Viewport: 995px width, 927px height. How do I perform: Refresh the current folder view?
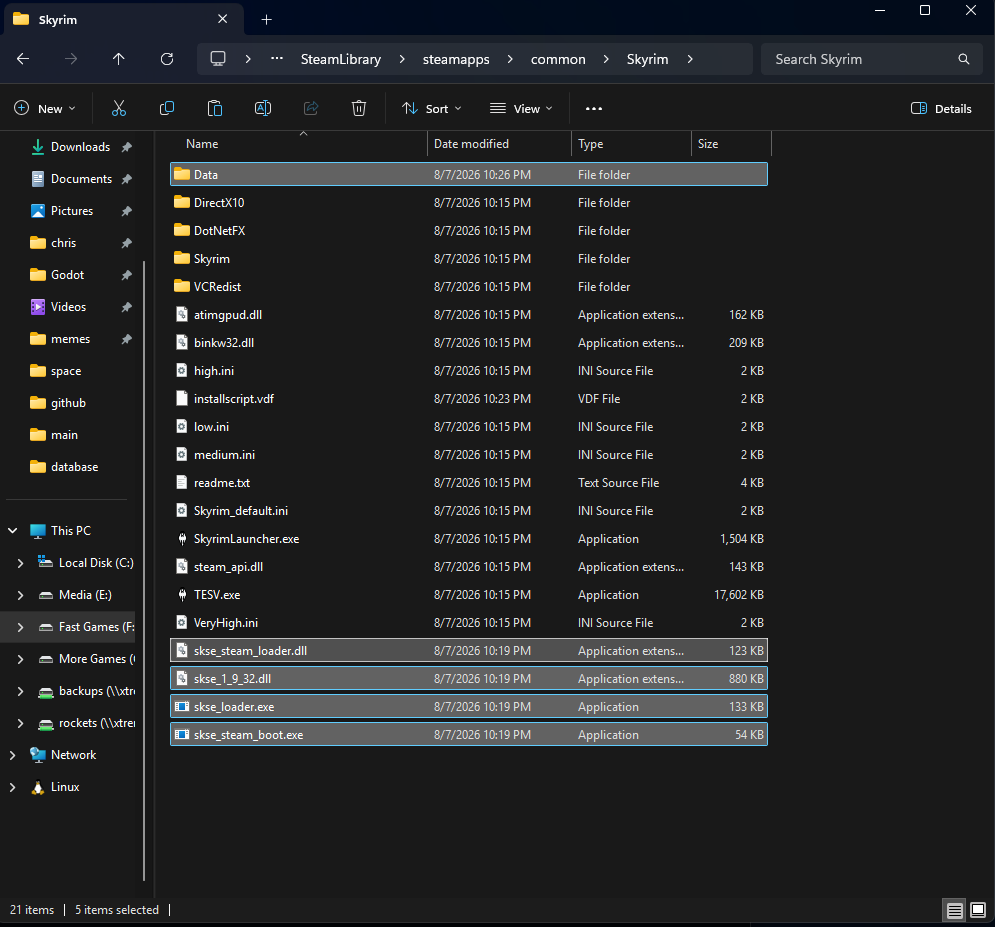click(167, 59)
